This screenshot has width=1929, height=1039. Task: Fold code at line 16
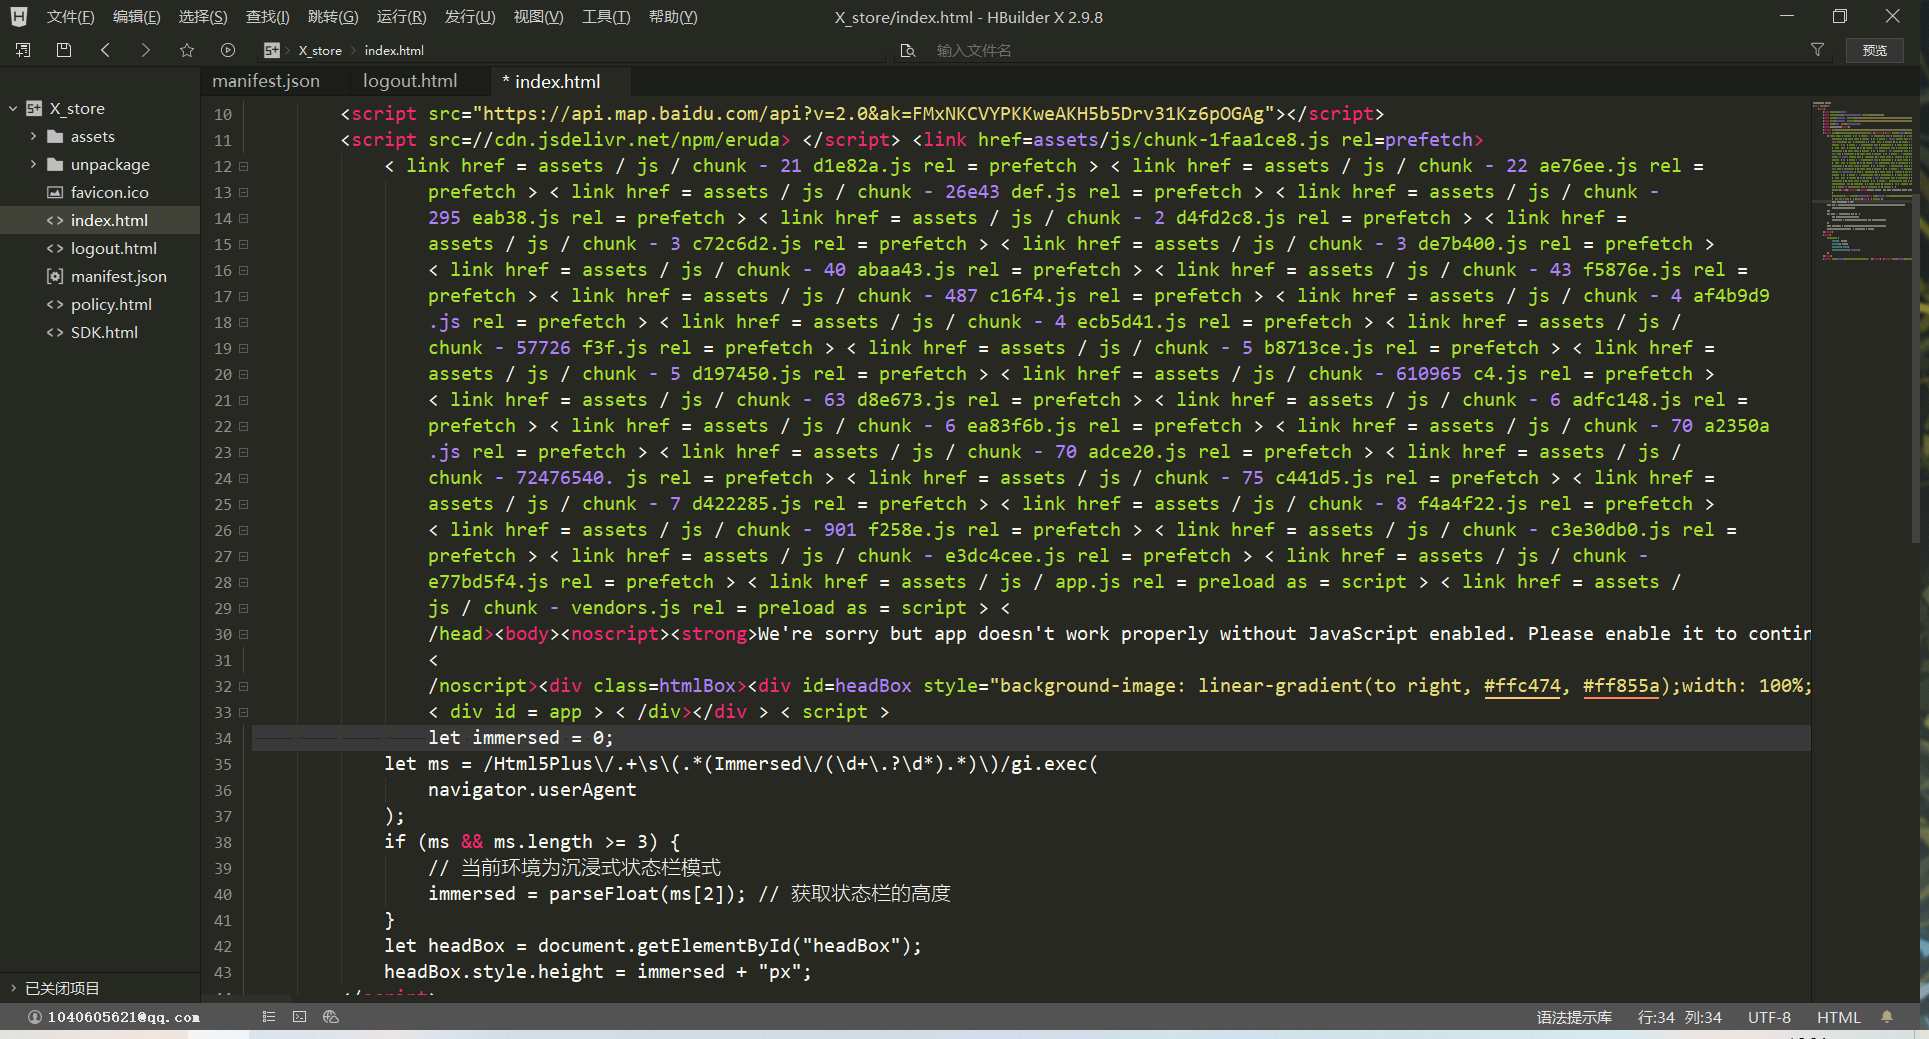pos(243,270)
